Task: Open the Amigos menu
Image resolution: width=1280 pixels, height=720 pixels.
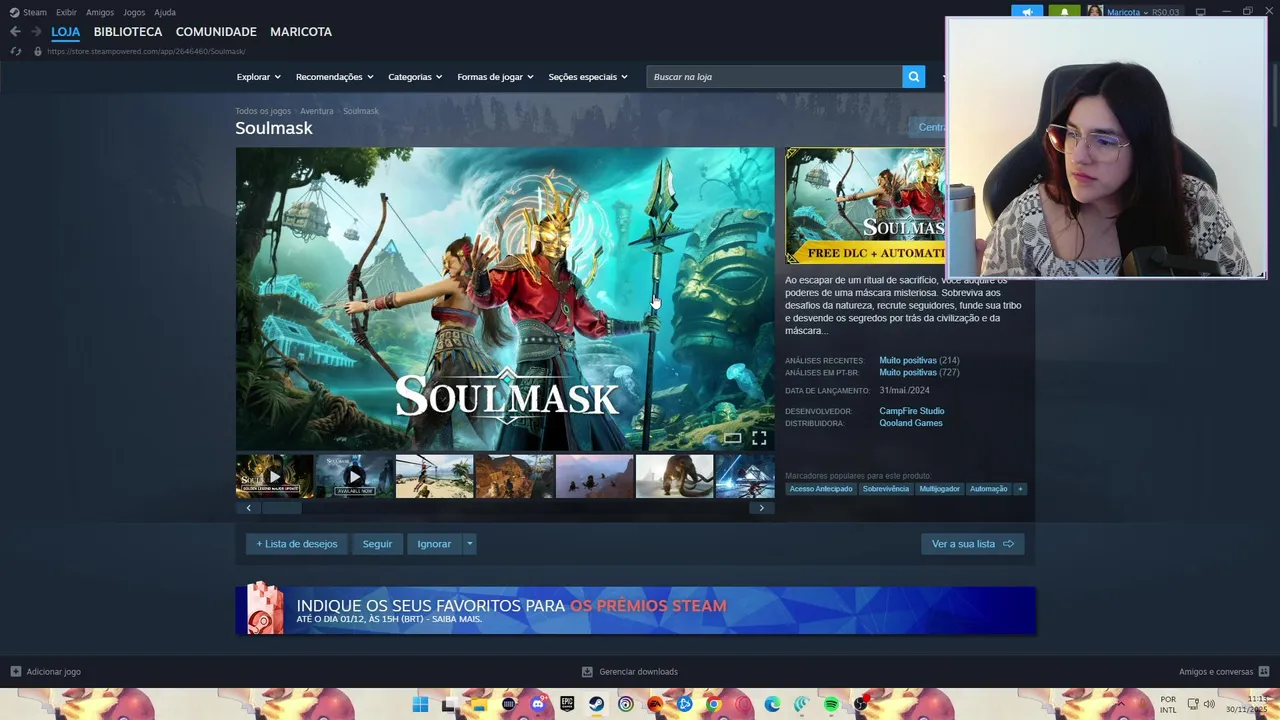Action: [x=100, y=12]
